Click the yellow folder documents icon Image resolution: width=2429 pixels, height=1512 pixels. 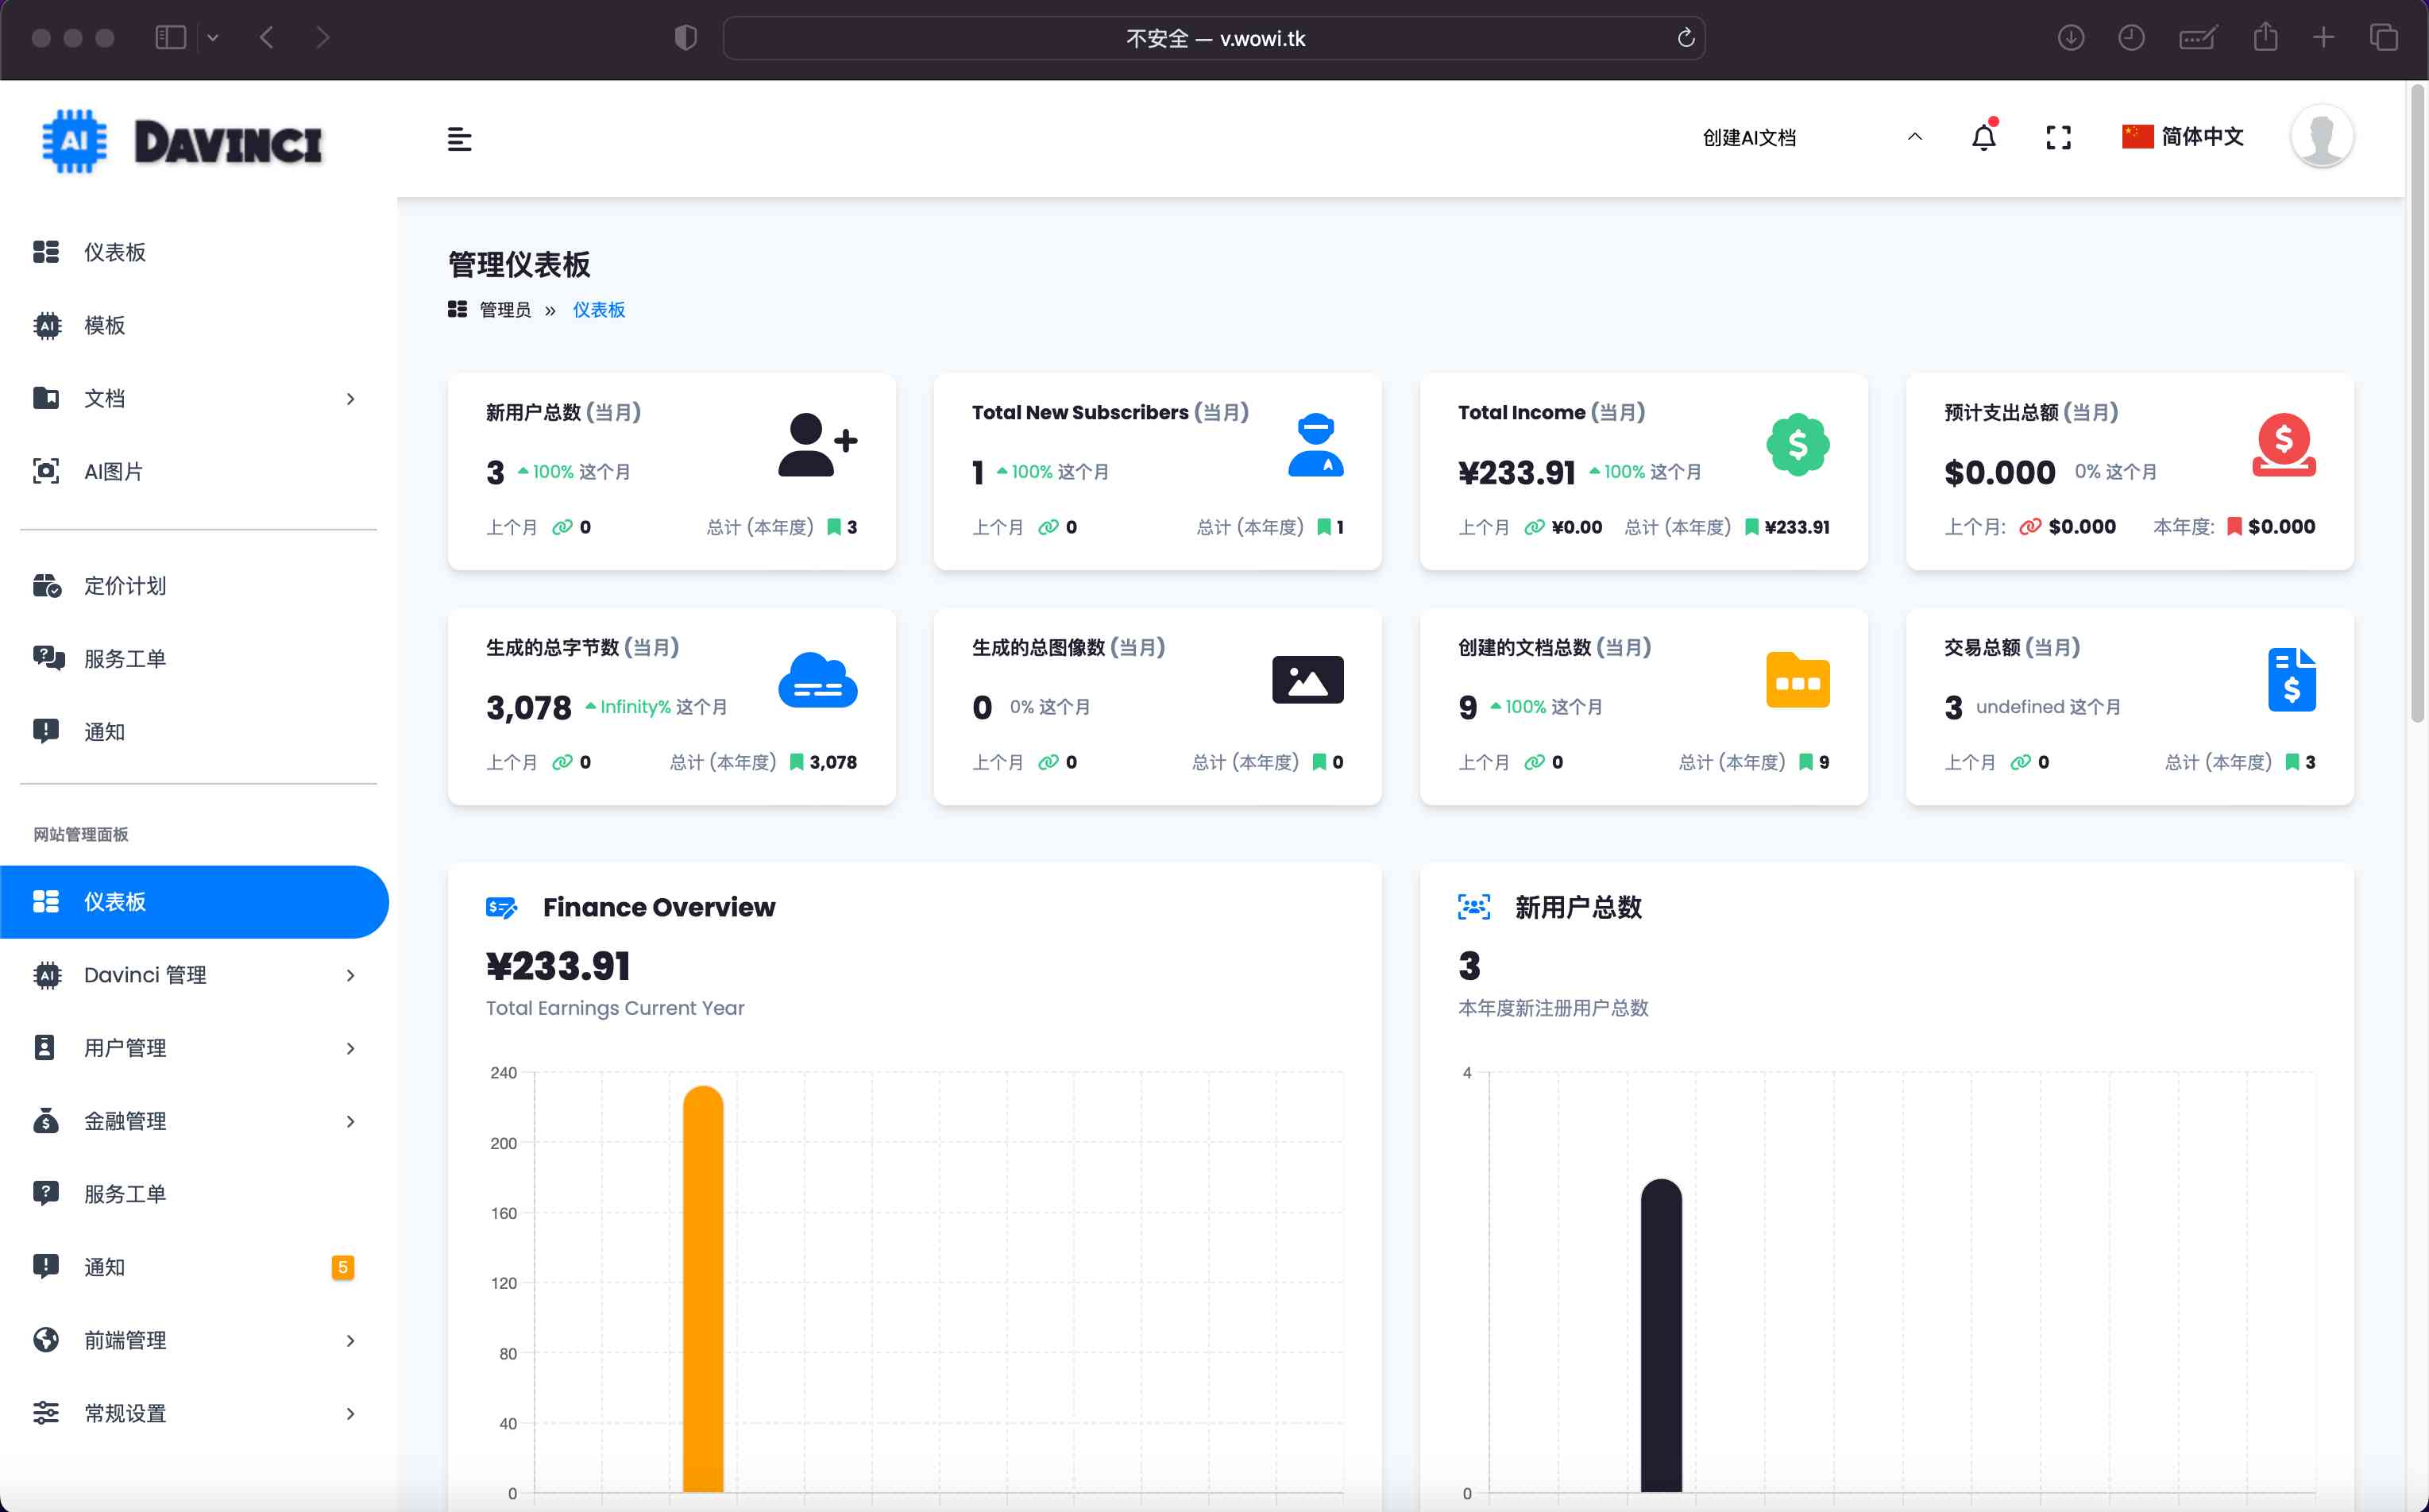[x=1798, y=680]
